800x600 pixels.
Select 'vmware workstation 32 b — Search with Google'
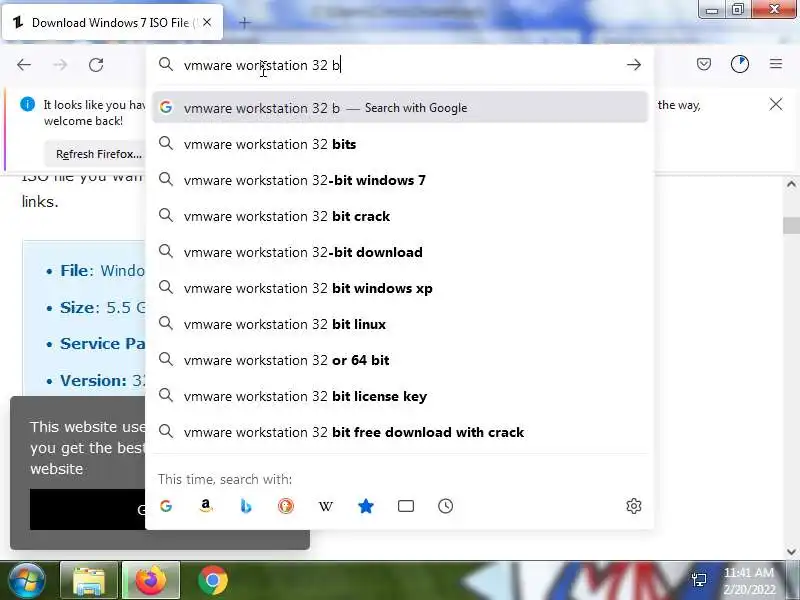[x=400, y=108]
